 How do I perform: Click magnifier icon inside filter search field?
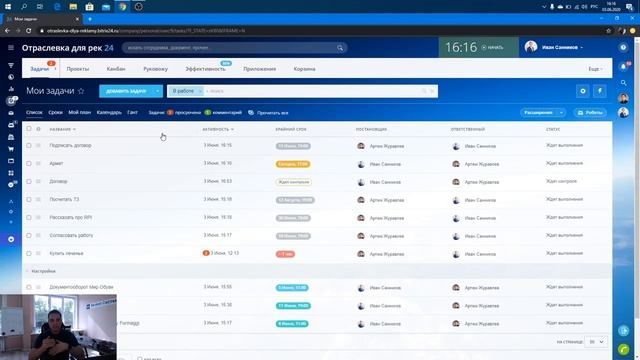coord(424,91)
